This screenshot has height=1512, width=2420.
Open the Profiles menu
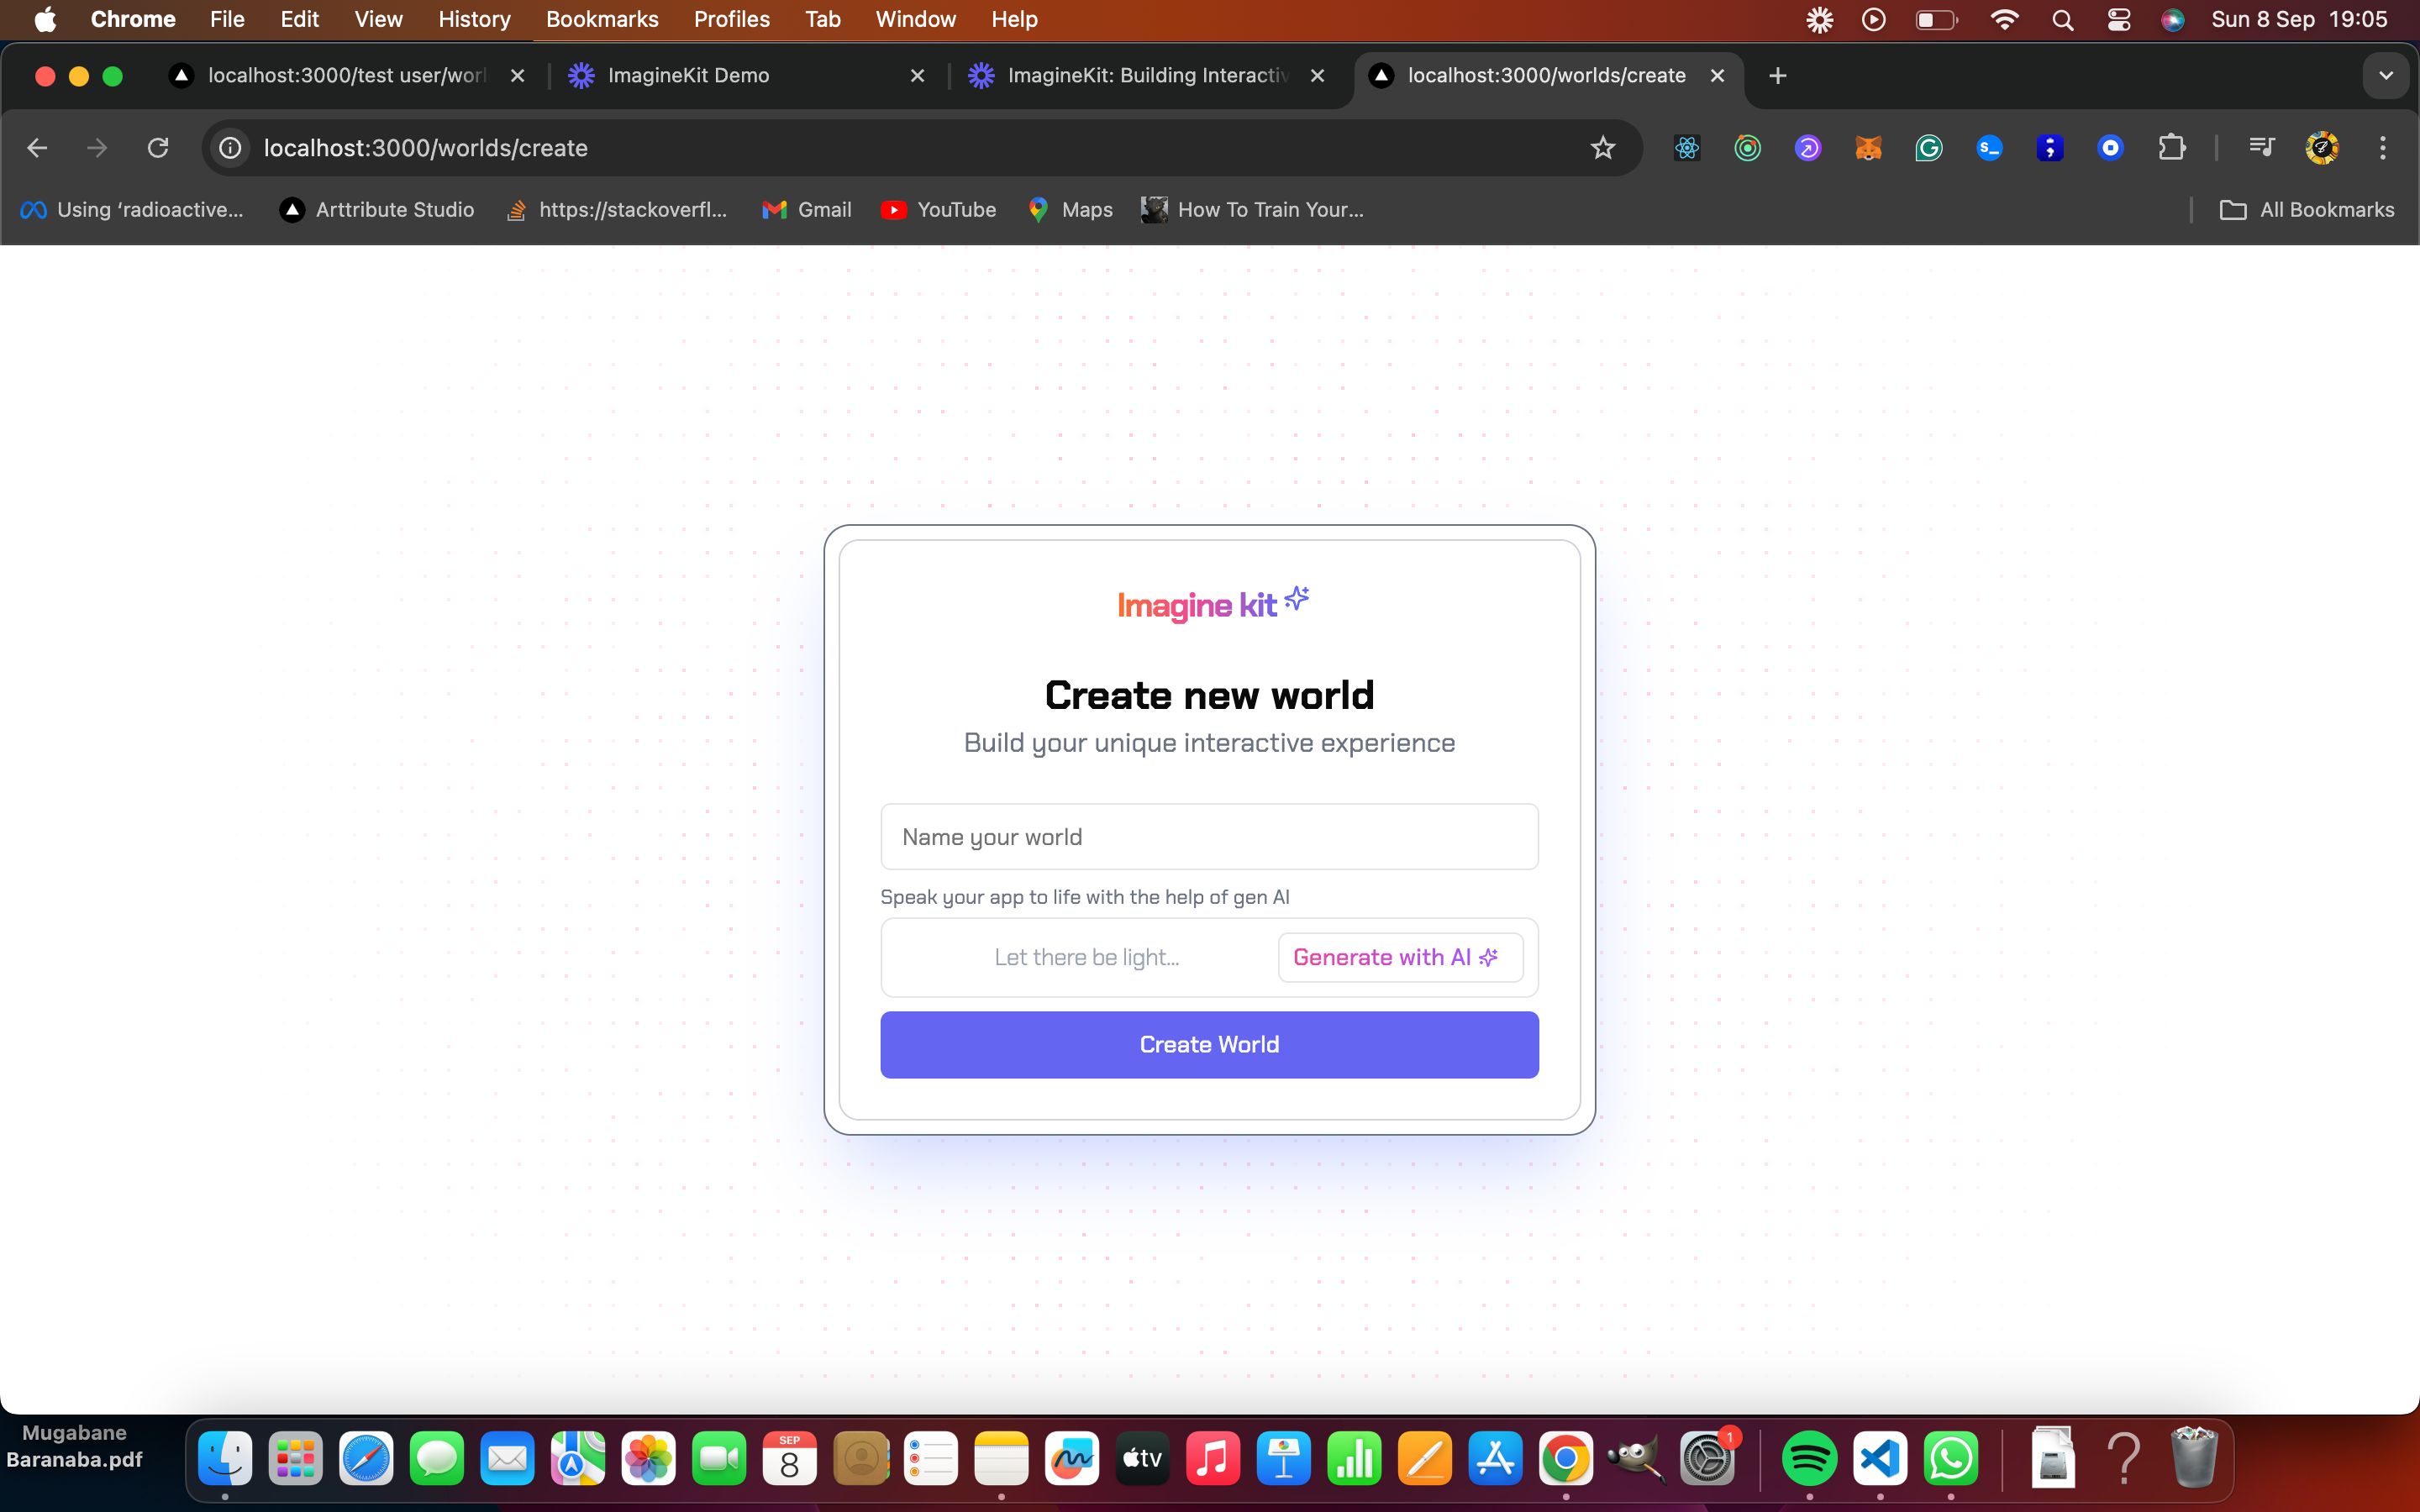731,19
